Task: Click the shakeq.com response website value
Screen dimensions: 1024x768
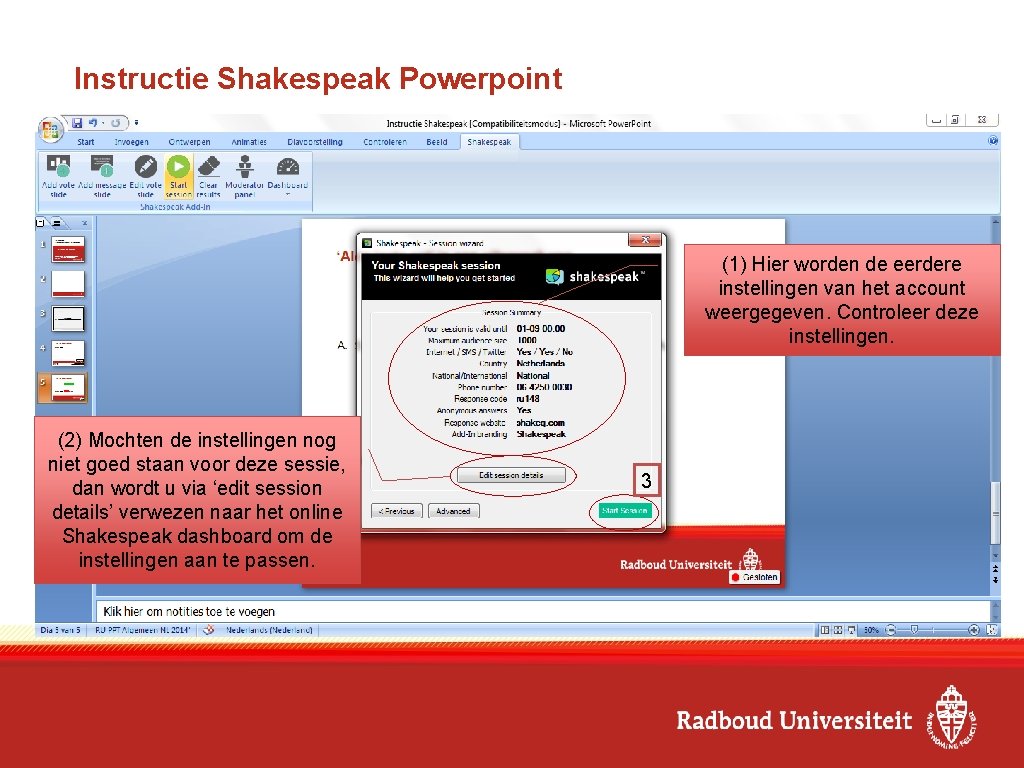Action: pyautogui.click(x=540, y=423)
